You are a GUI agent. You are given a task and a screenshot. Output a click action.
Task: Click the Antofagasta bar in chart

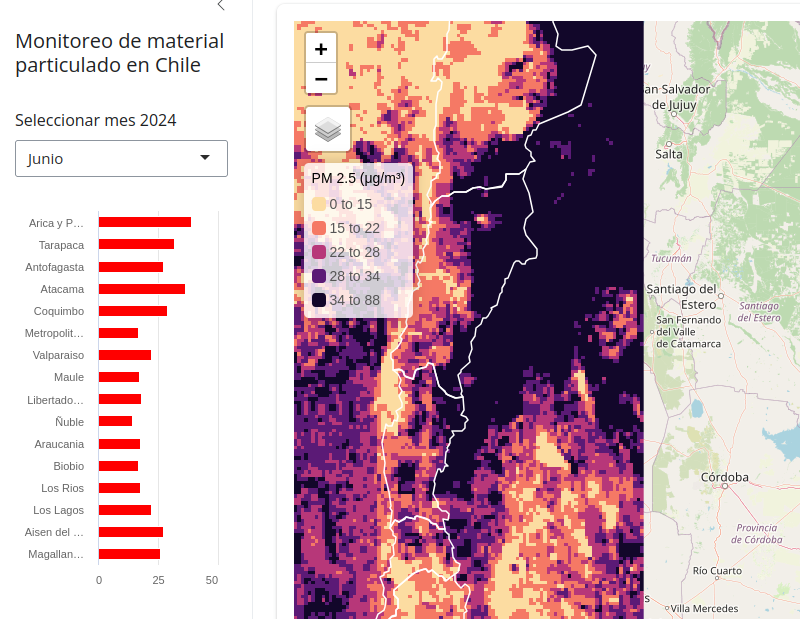[130, 267]
